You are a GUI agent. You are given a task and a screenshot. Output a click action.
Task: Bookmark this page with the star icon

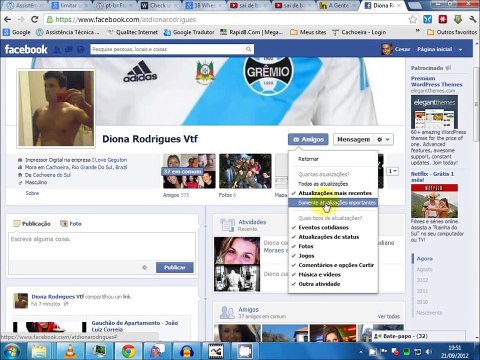(x=413, y=19)
